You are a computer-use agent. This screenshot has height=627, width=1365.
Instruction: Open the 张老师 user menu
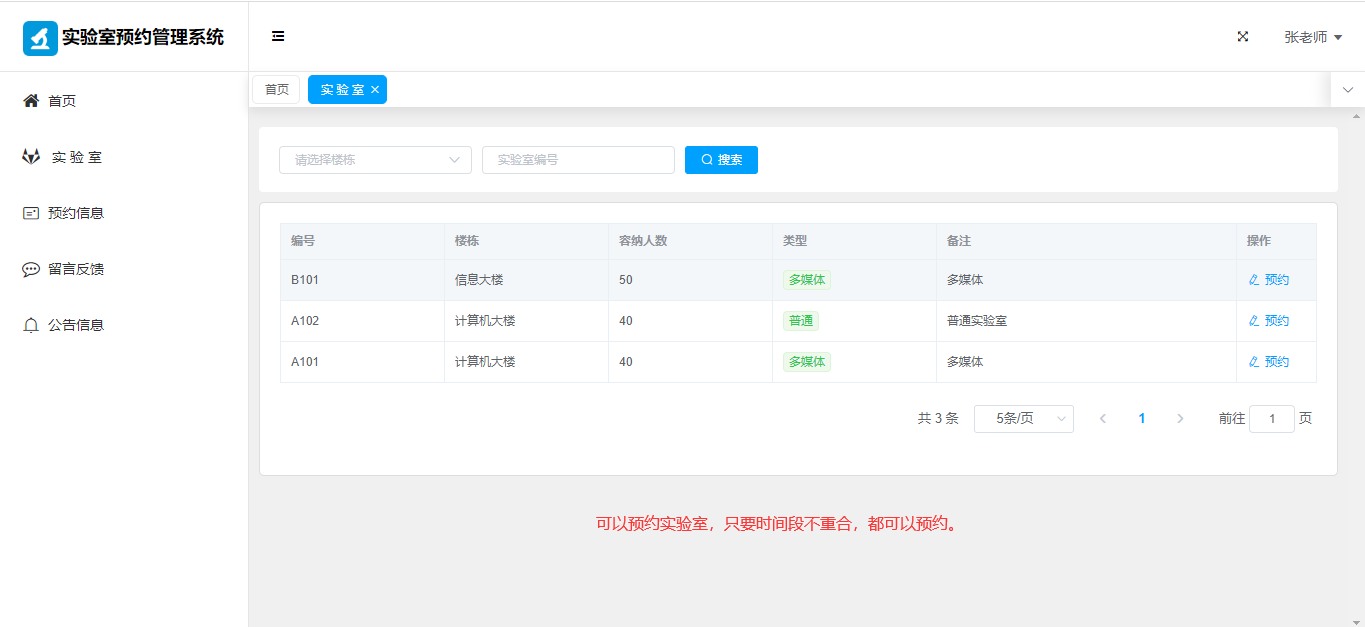click(x=1312, y=37)
